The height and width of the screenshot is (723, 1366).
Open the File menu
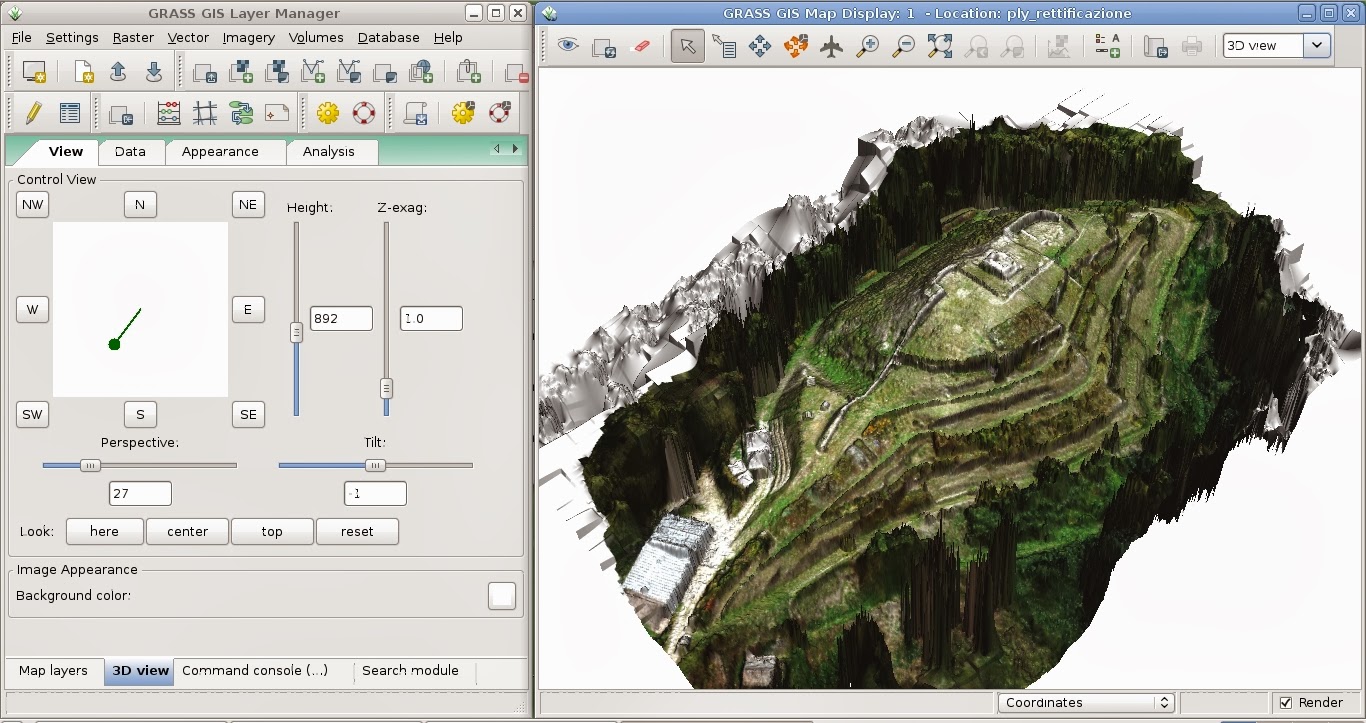pyautogui.click(x=22, y=37)
